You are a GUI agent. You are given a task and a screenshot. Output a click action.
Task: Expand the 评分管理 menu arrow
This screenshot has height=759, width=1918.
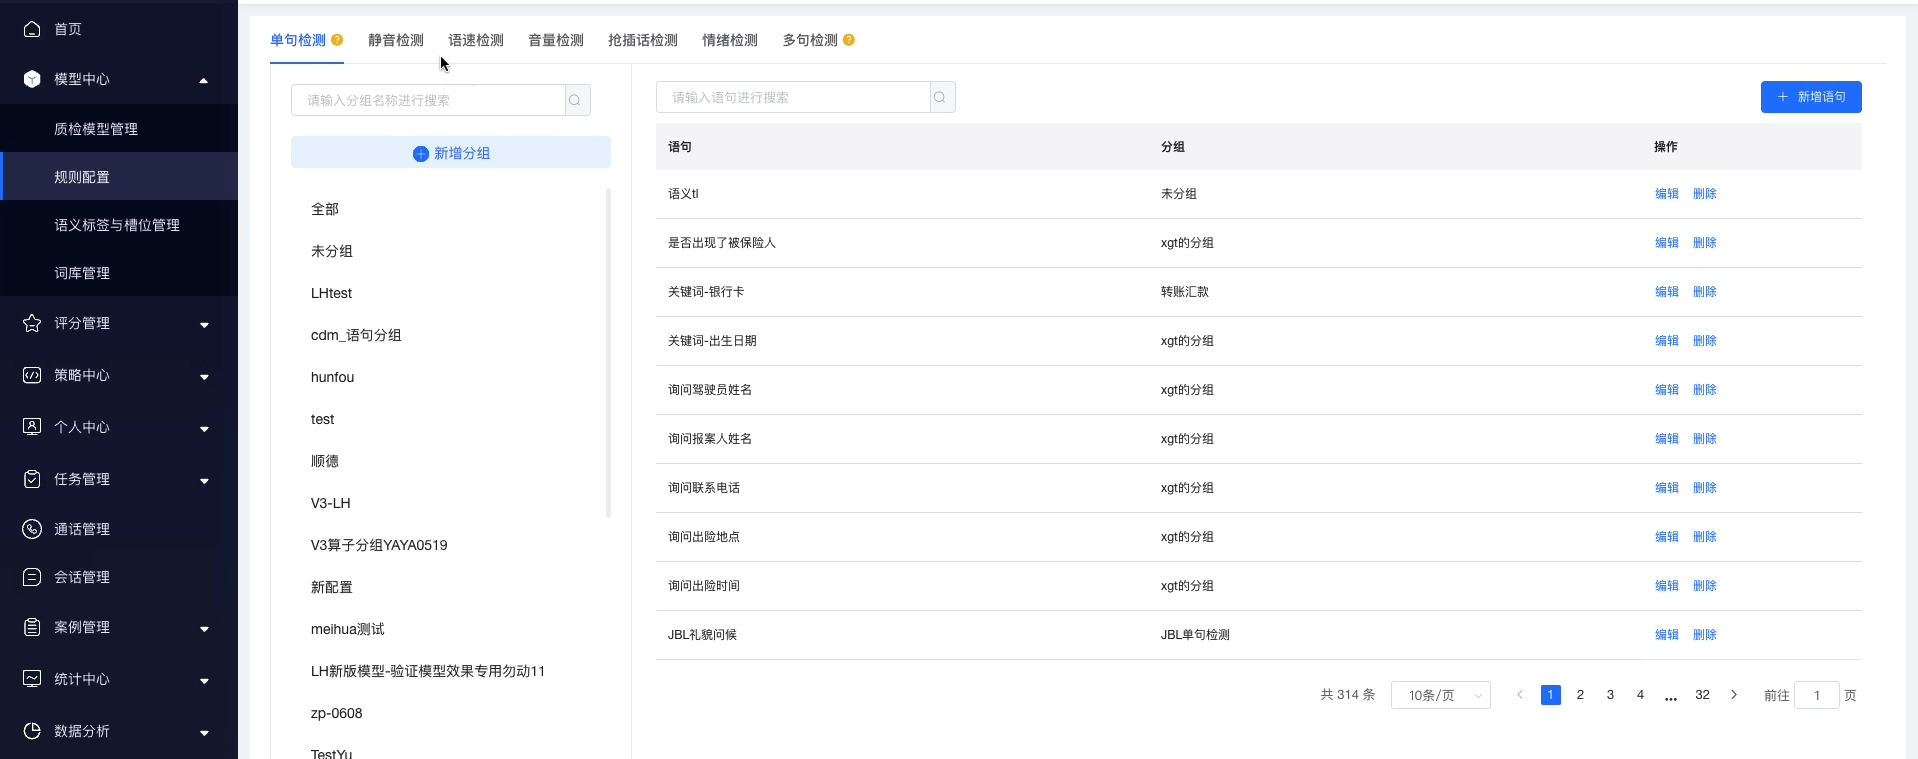(x=204, y=325)
